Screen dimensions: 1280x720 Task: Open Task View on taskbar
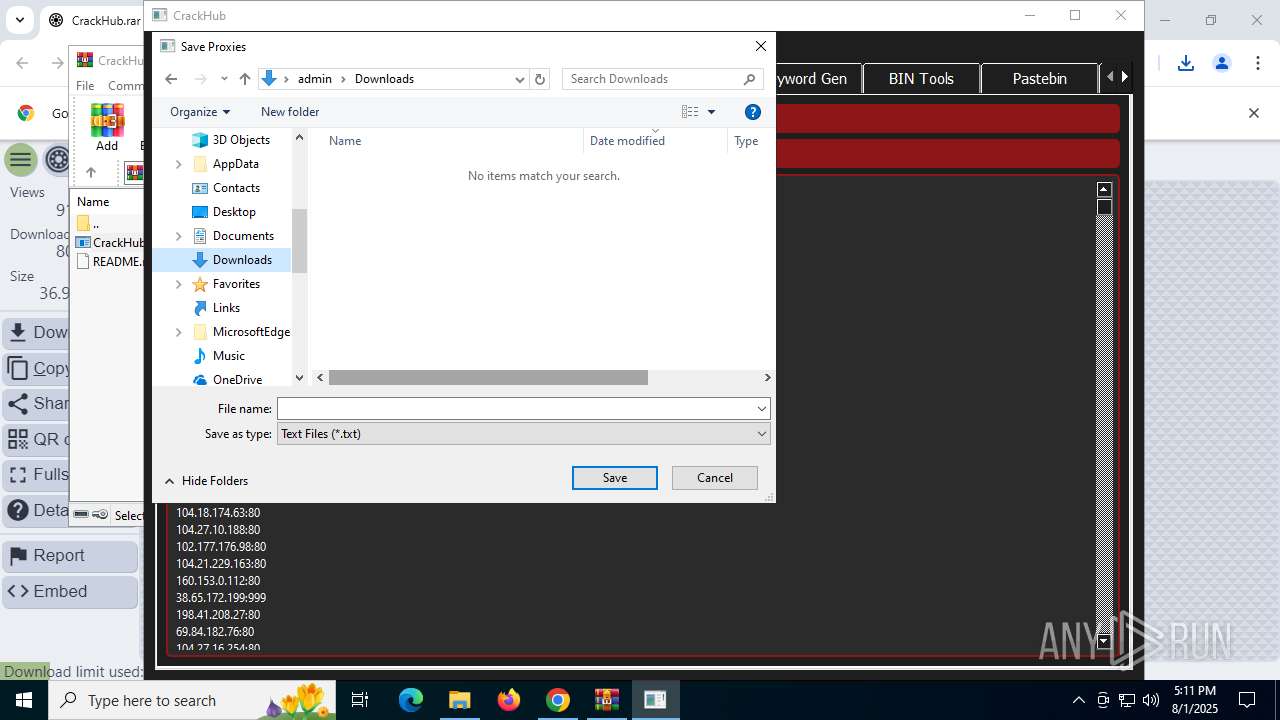click(x=361, y=700)
